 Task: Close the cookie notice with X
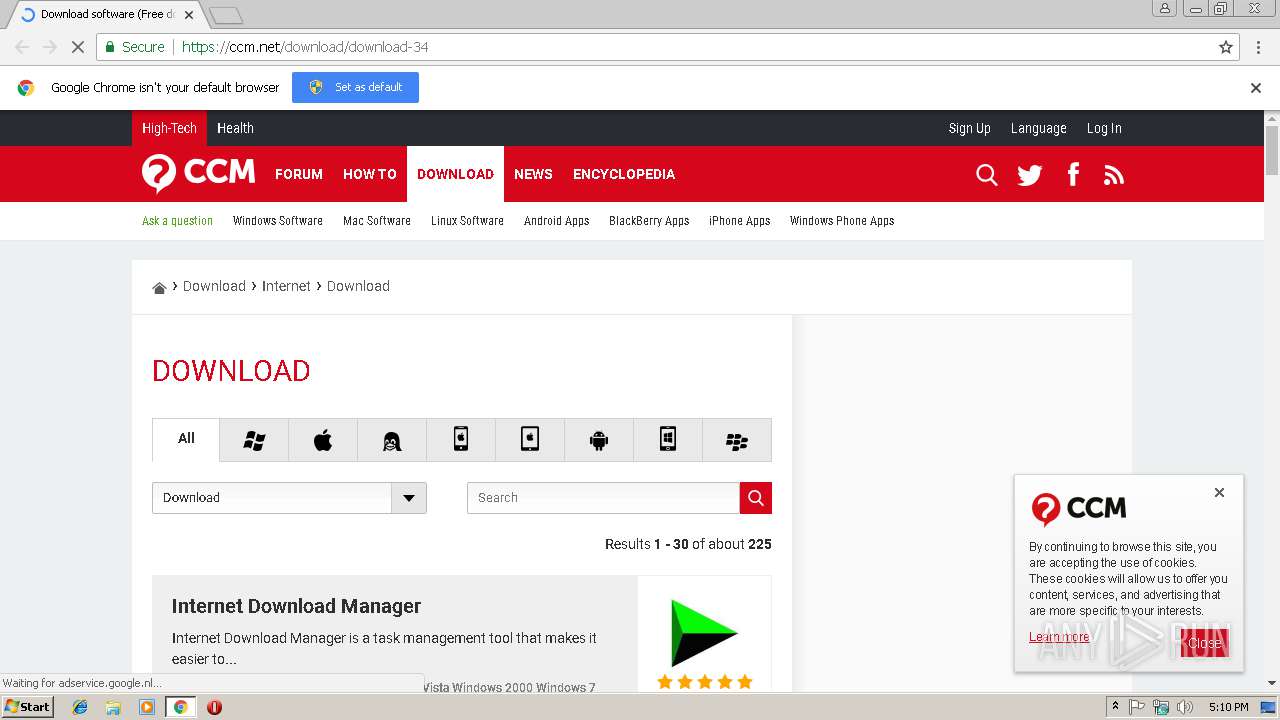tap(1219, 492)
